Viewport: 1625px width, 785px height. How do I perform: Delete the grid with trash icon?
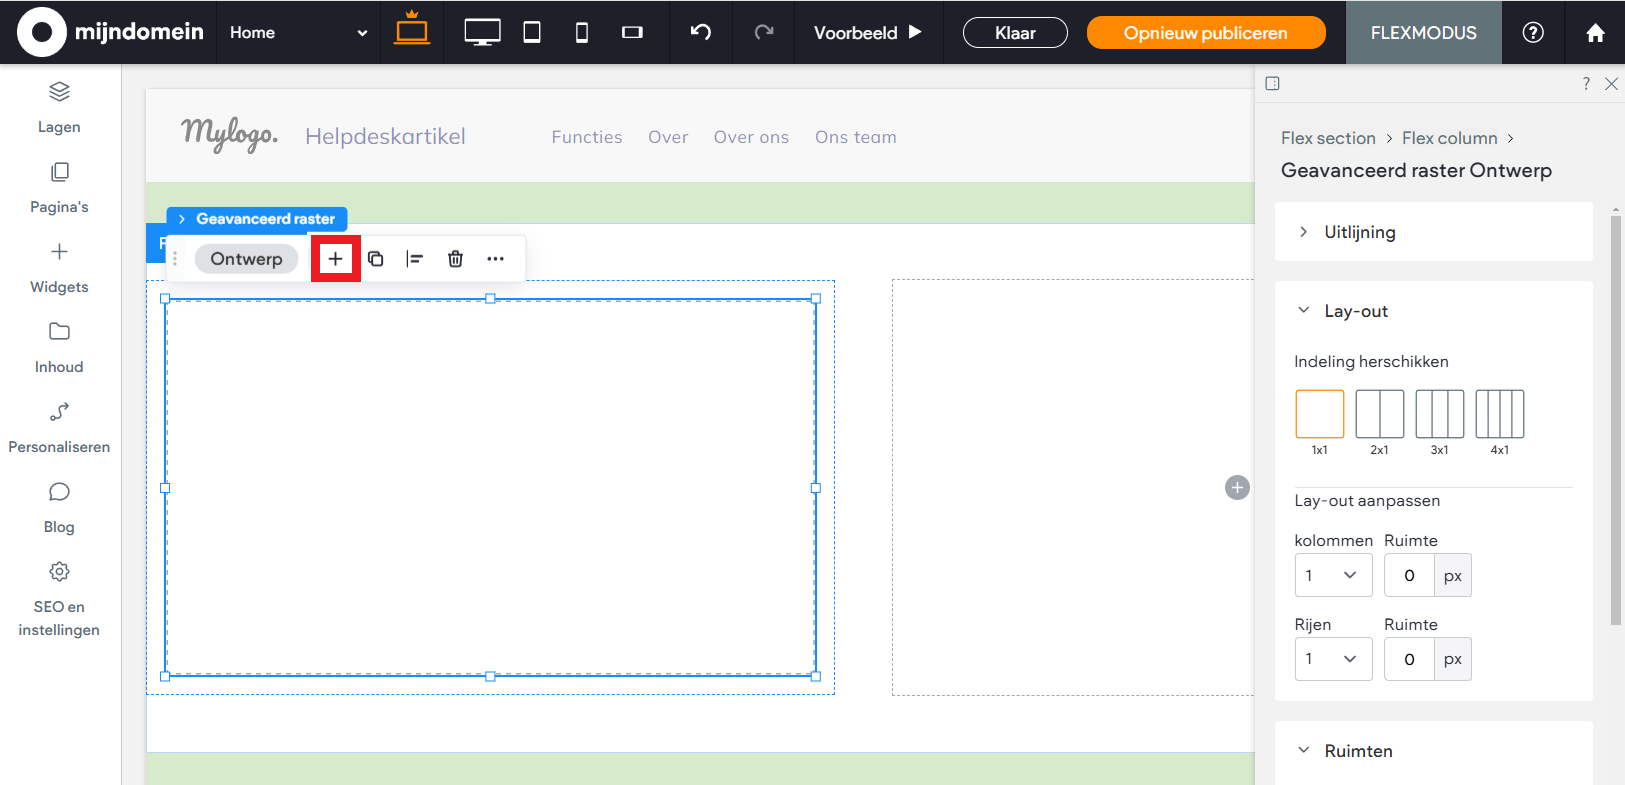point(455,259)
